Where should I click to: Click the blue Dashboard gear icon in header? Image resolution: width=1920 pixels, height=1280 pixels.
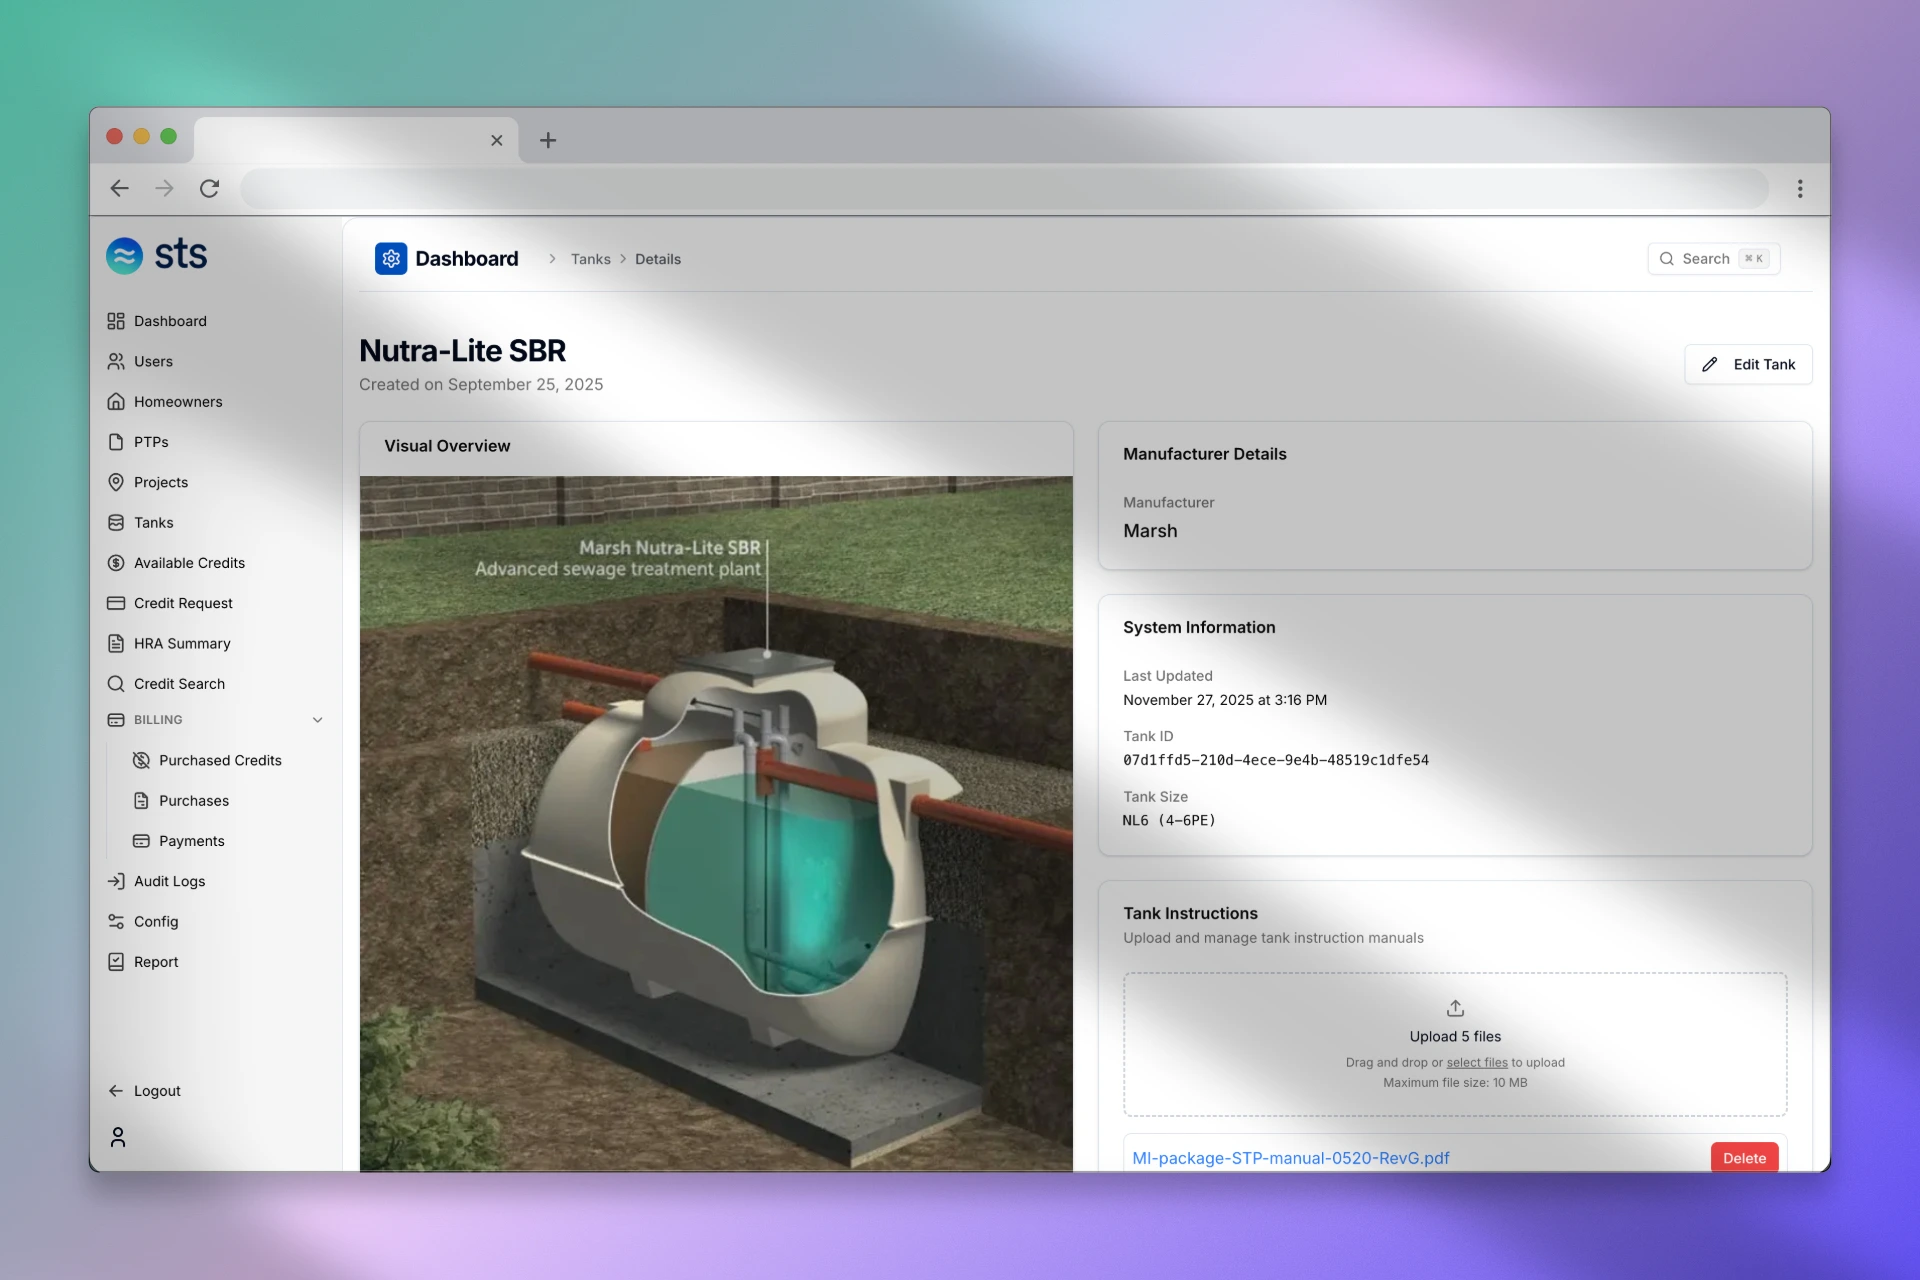pyautogui.click(x=391, y=259)
